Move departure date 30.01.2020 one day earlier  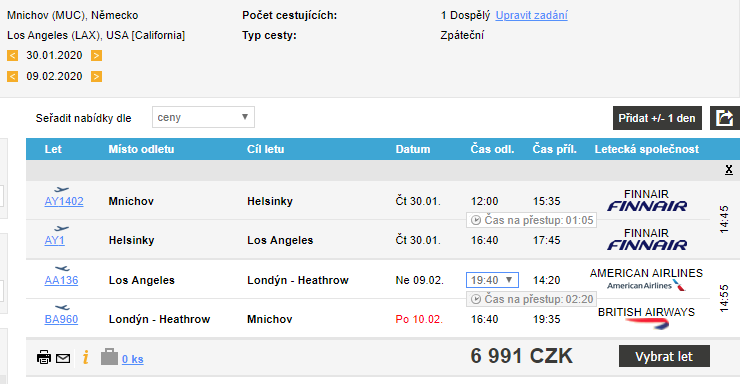(12, 55)
